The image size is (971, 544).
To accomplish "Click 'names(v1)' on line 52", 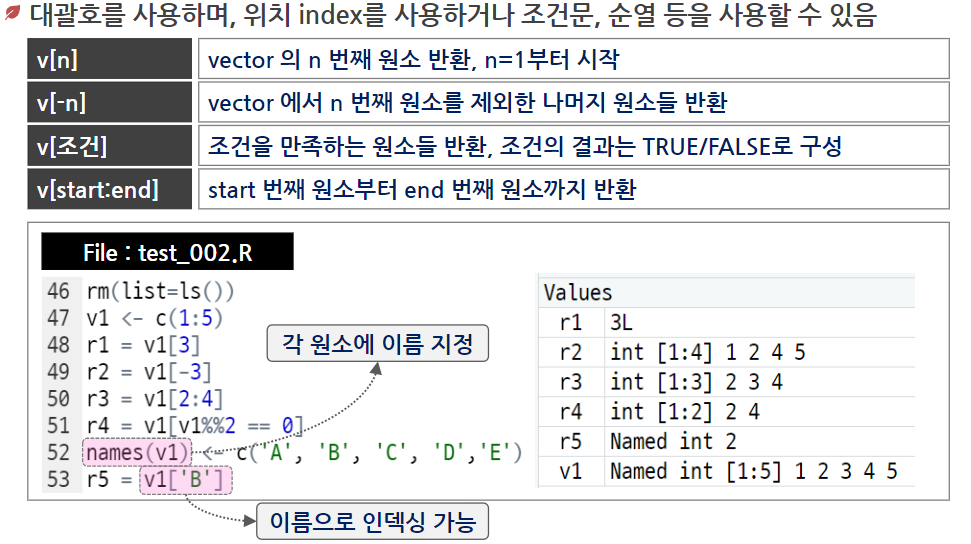I will coord(137,452).
